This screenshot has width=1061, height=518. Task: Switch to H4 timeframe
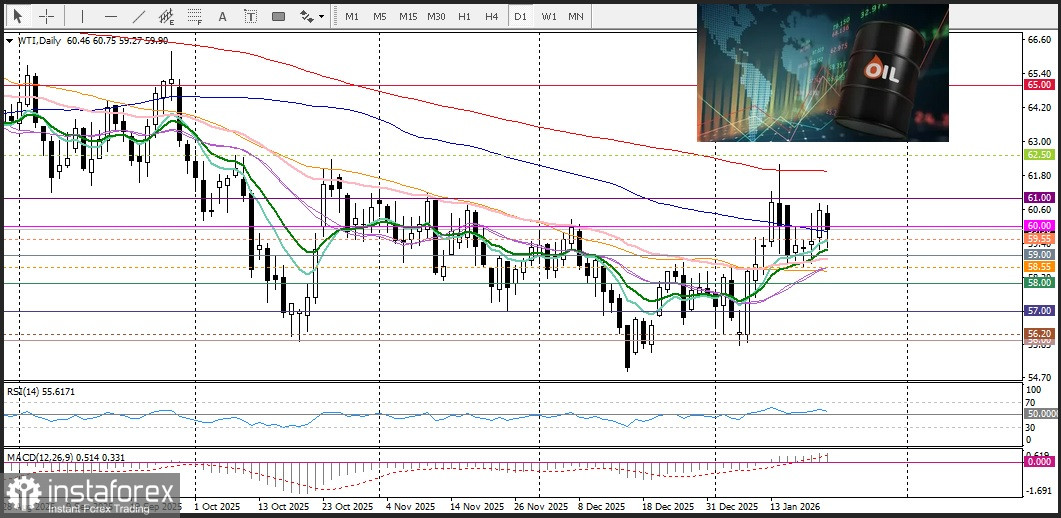tap(491, 16)
